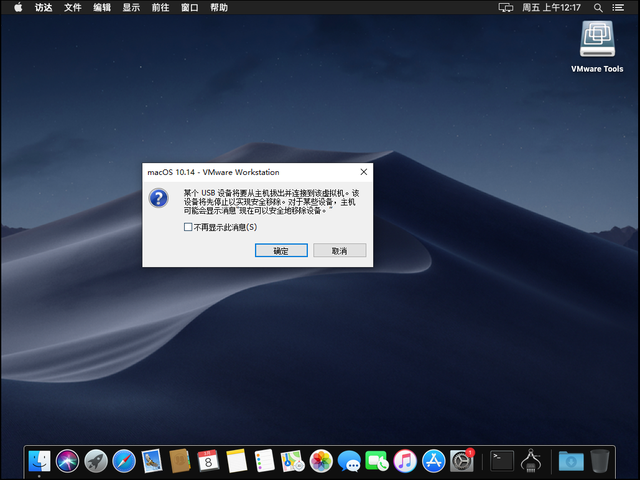640x480 pixels.
Task: Open Safari compass icon in dock
Action: coord(124,461)
